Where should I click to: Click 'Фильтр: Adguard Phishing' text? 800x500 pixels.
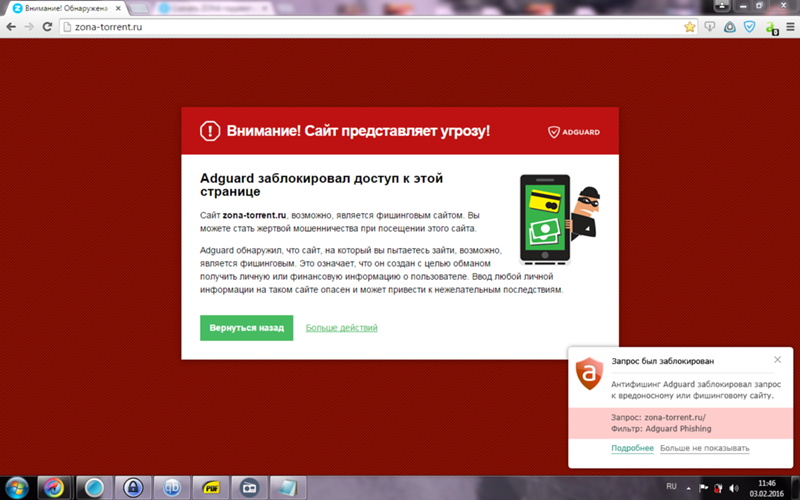(661, 429)
